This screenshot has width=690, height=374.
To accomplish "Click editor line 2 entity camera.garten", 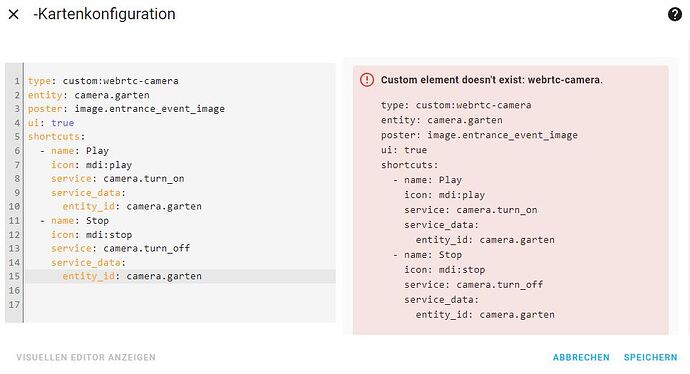I will pyautogui.click(x=88, y=95).
